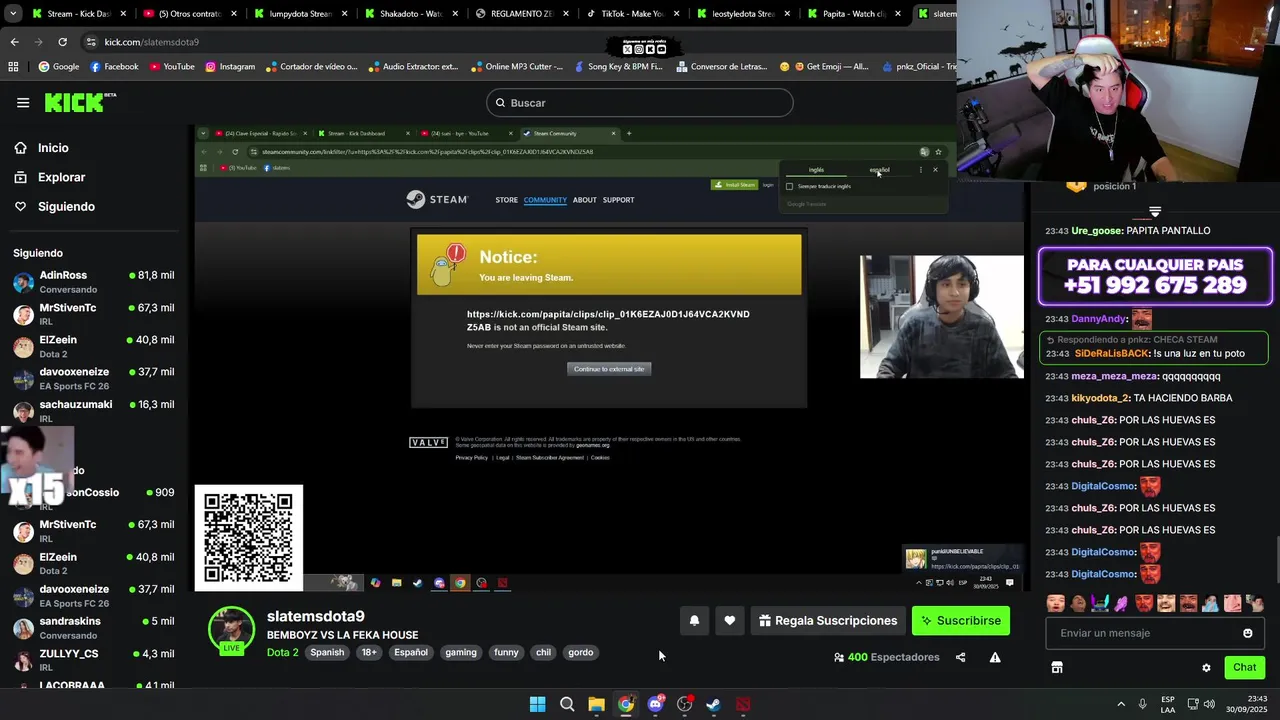This screenshot has height=720, width=1280.
Task: Click the Suscribirse button
Action: click(961, 621)
